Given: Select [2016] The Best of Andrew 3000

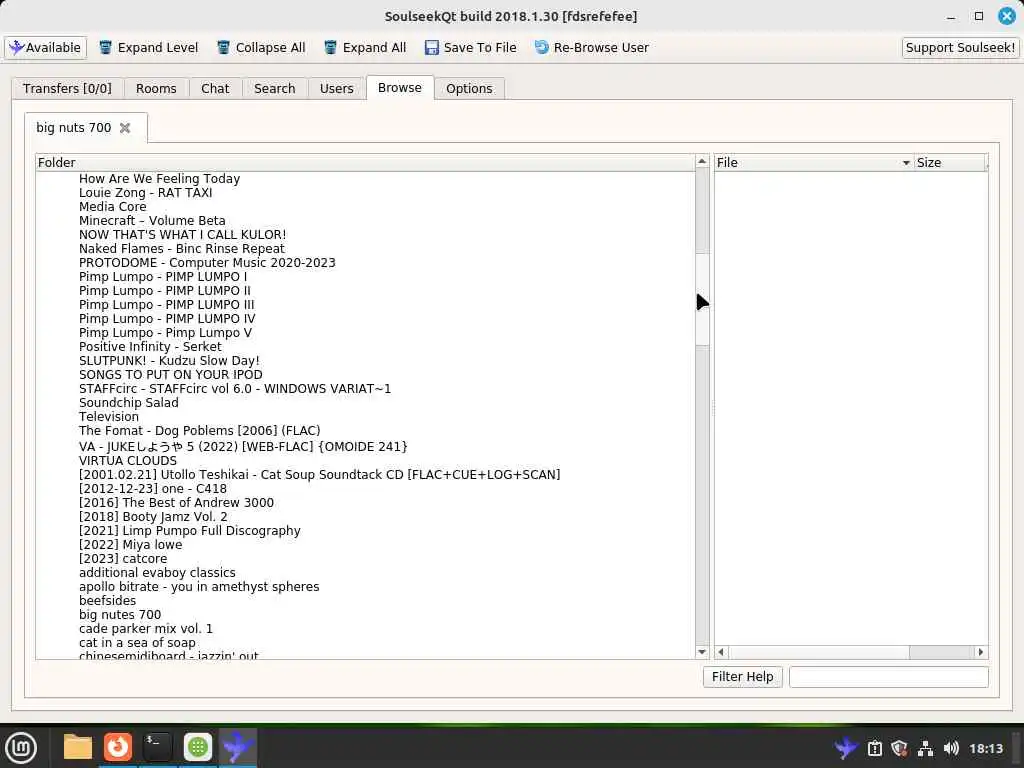Looking at the screenshot, I should click(176, 503).
